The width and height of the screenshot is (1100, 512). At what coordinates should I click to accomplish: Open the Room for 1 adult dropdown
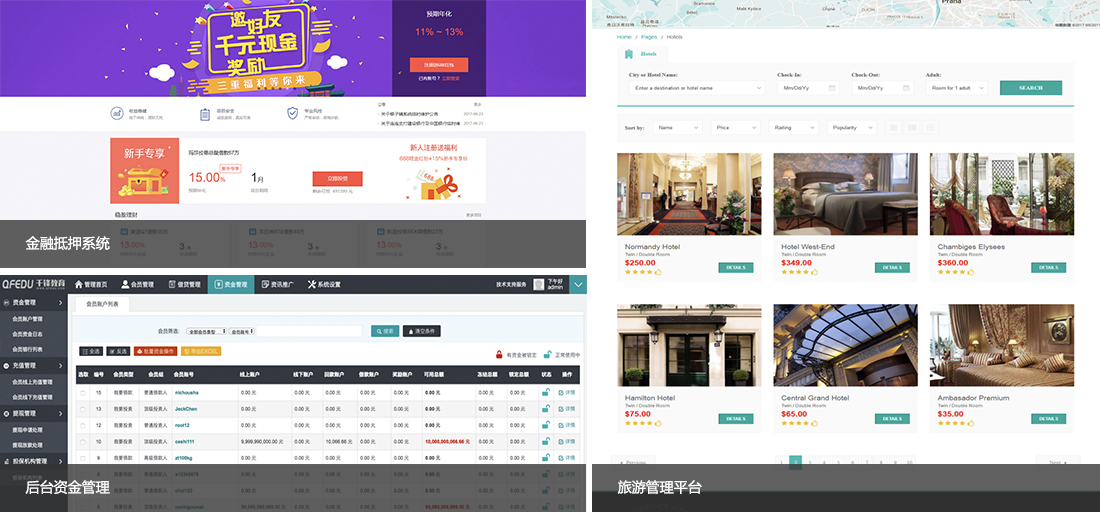click(x=957, y=88)
